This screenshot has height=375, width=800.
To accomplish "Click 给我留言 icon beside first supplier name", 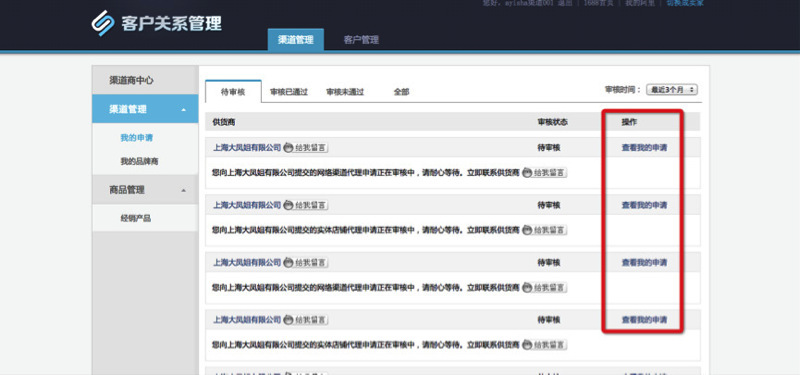I will [306, 148].
